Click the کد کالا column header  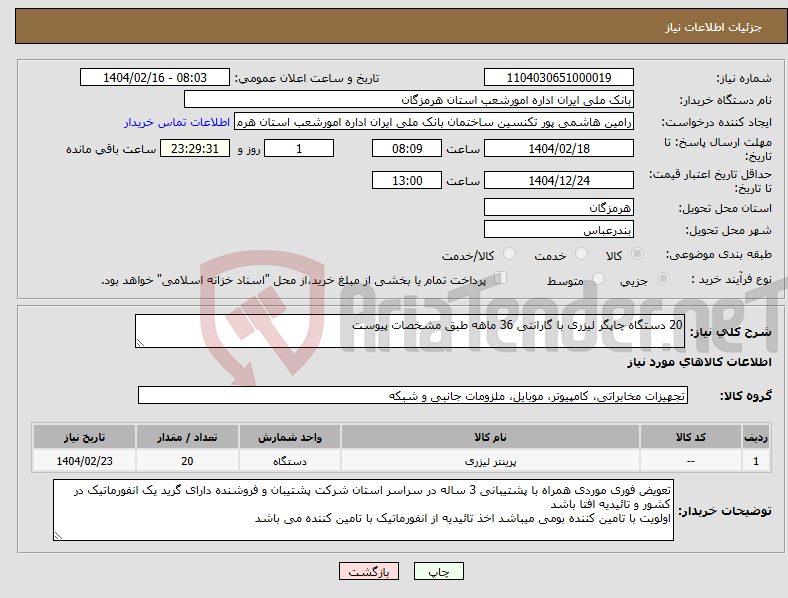click(x=691, y=437)
